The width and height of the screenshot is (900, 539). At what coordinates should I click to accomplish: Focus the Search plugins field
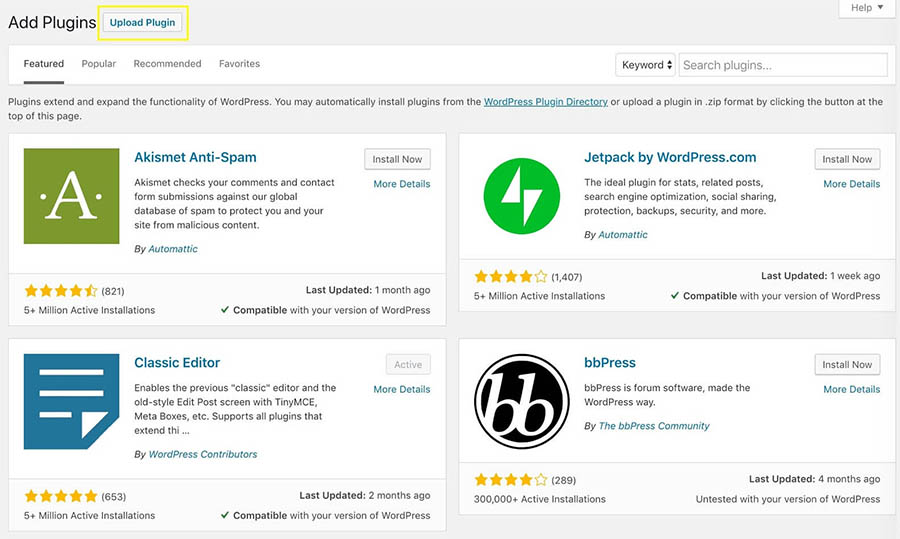pyautogui.click(x=783, y=65)
